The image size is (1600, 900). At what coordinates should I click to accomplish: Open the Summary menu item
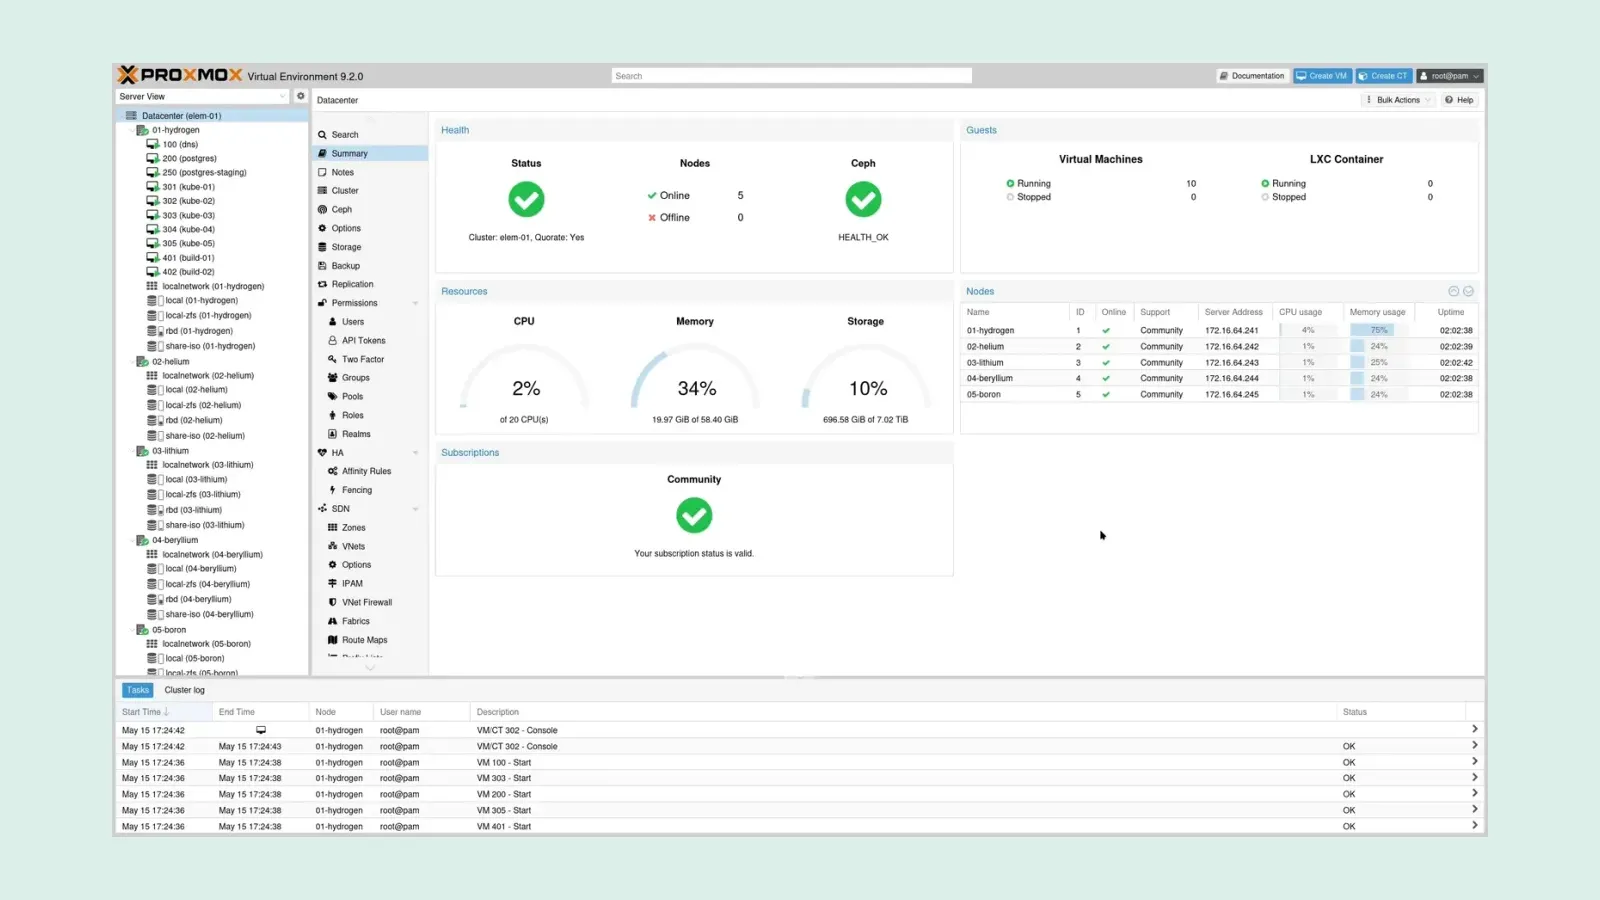(369, 153)
